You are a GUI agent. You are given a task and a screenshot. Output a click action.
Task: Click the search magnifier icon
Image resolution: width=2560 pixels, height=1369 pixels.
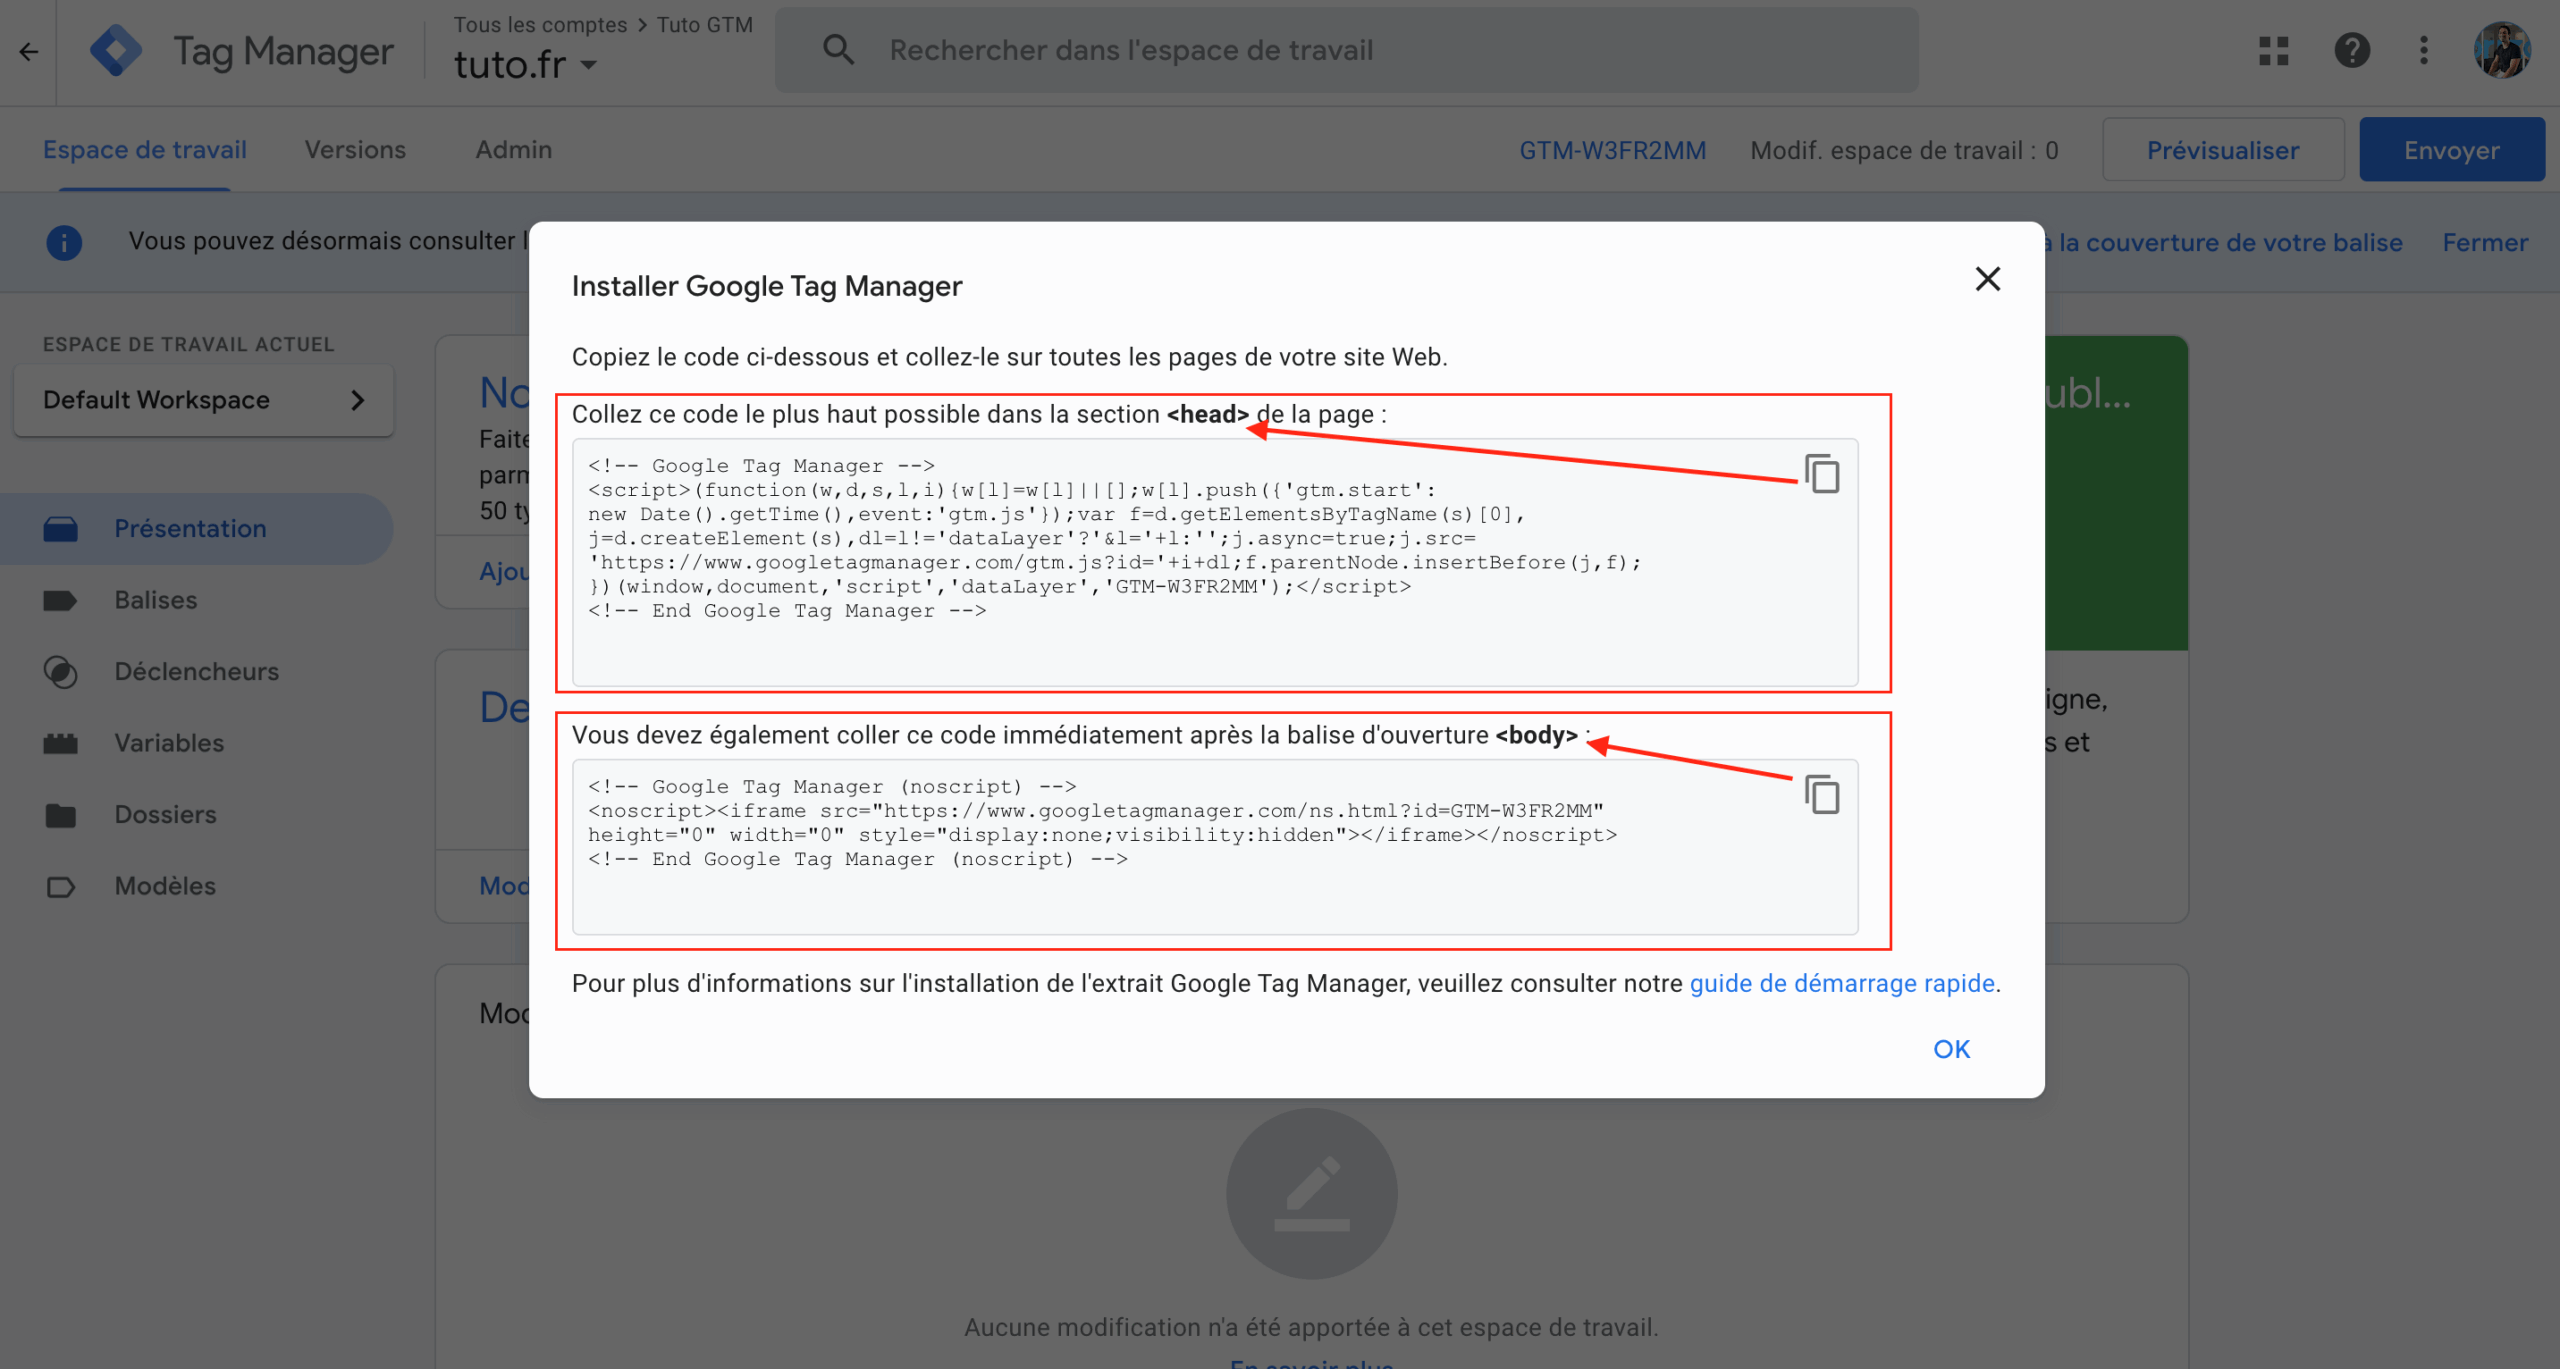coord(838,50)
